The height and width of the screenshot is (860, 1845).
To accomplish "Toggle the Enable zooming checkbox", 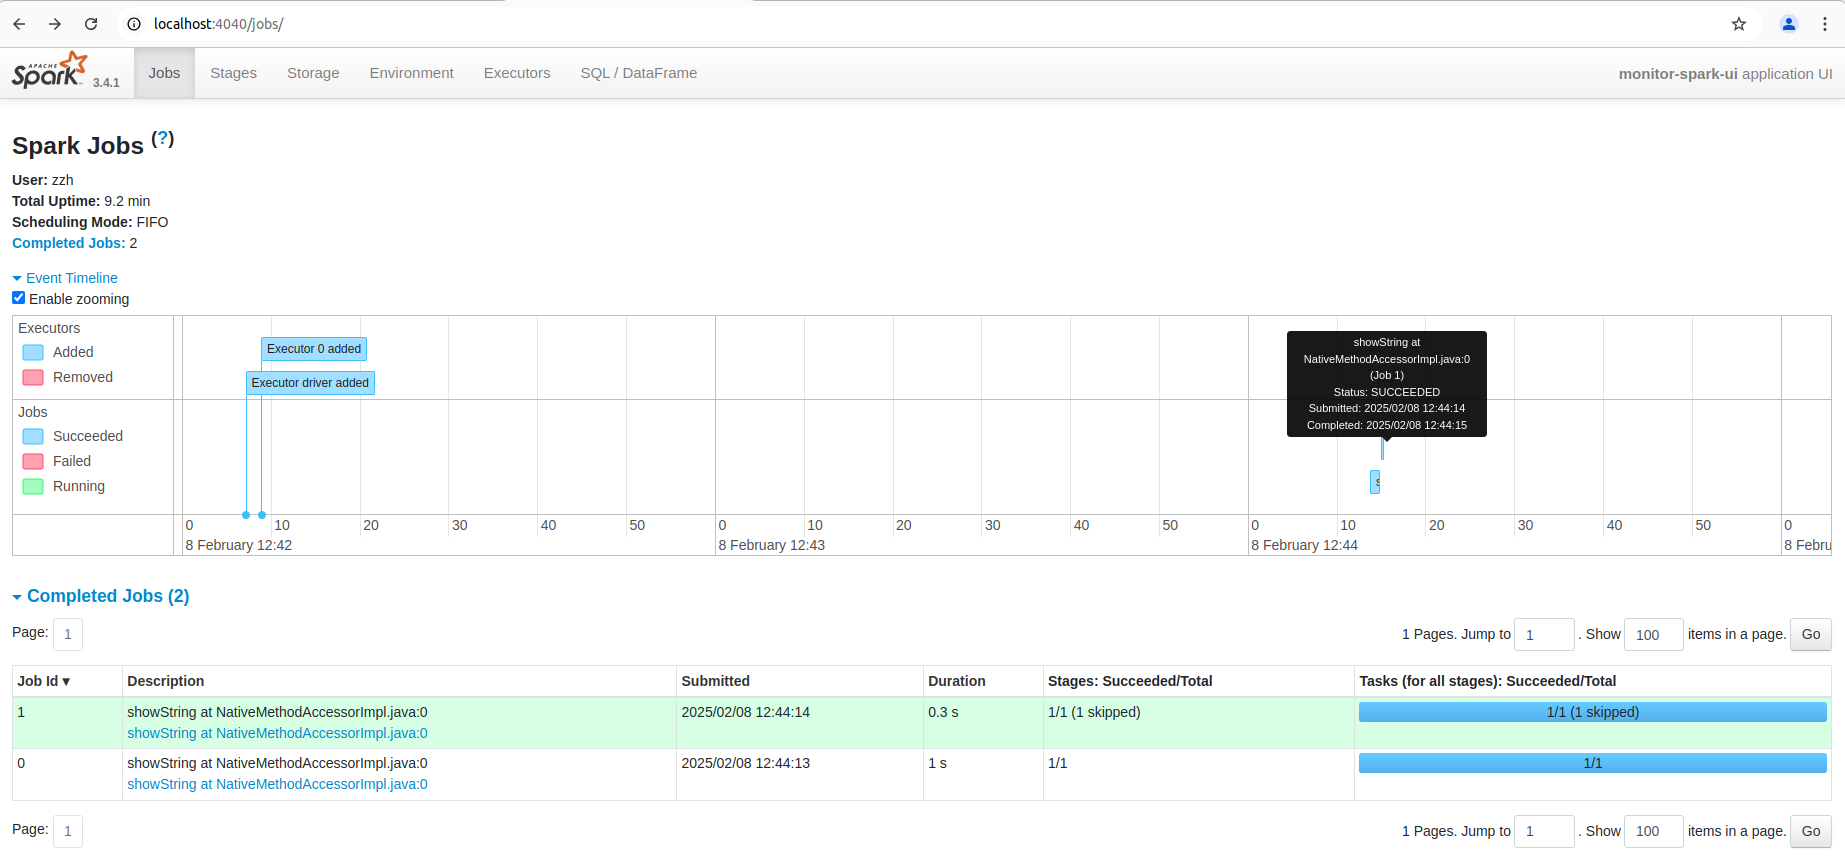I will (18, 298).
